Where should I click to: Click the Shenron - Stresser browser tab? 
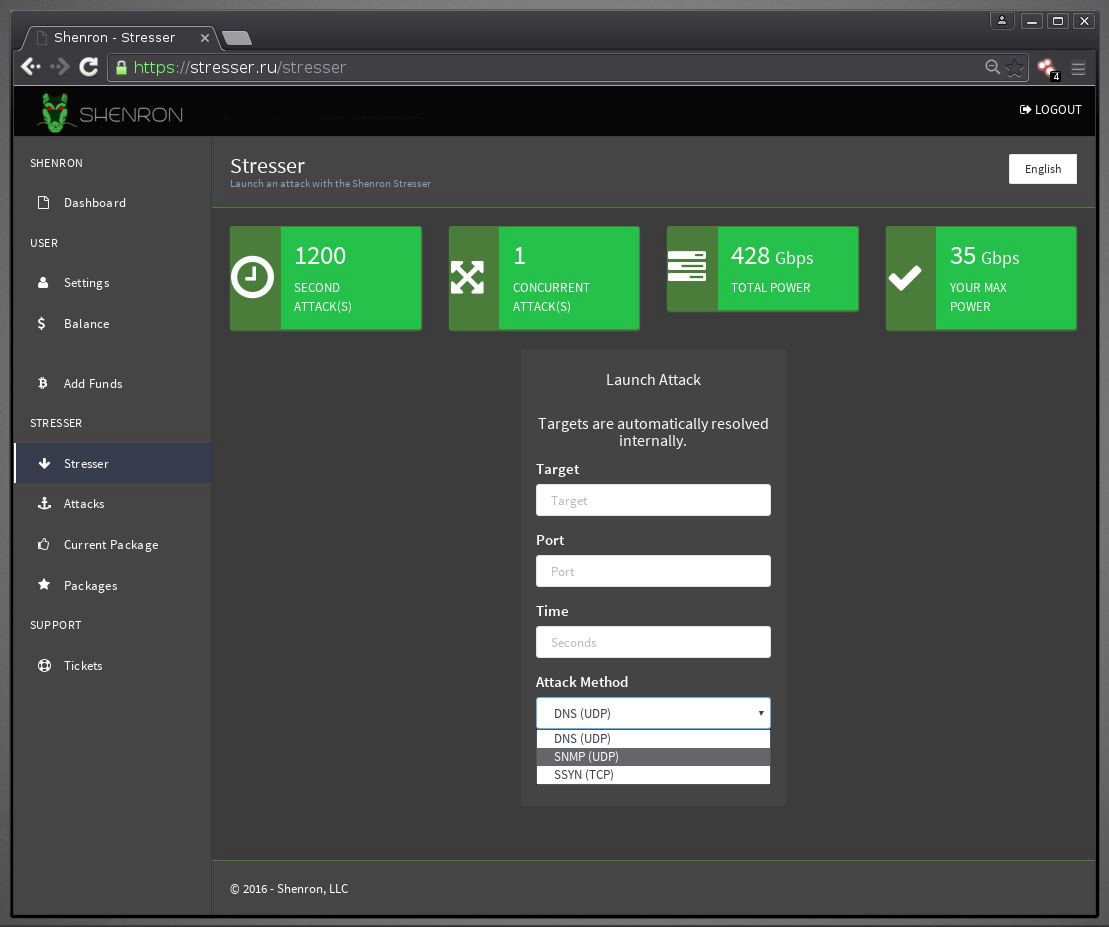(117, 37)
